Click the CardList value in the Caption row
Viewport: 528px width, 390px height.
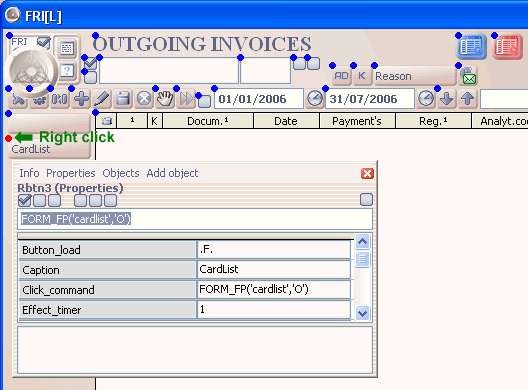pyautogui.click(x=274, y=269)
